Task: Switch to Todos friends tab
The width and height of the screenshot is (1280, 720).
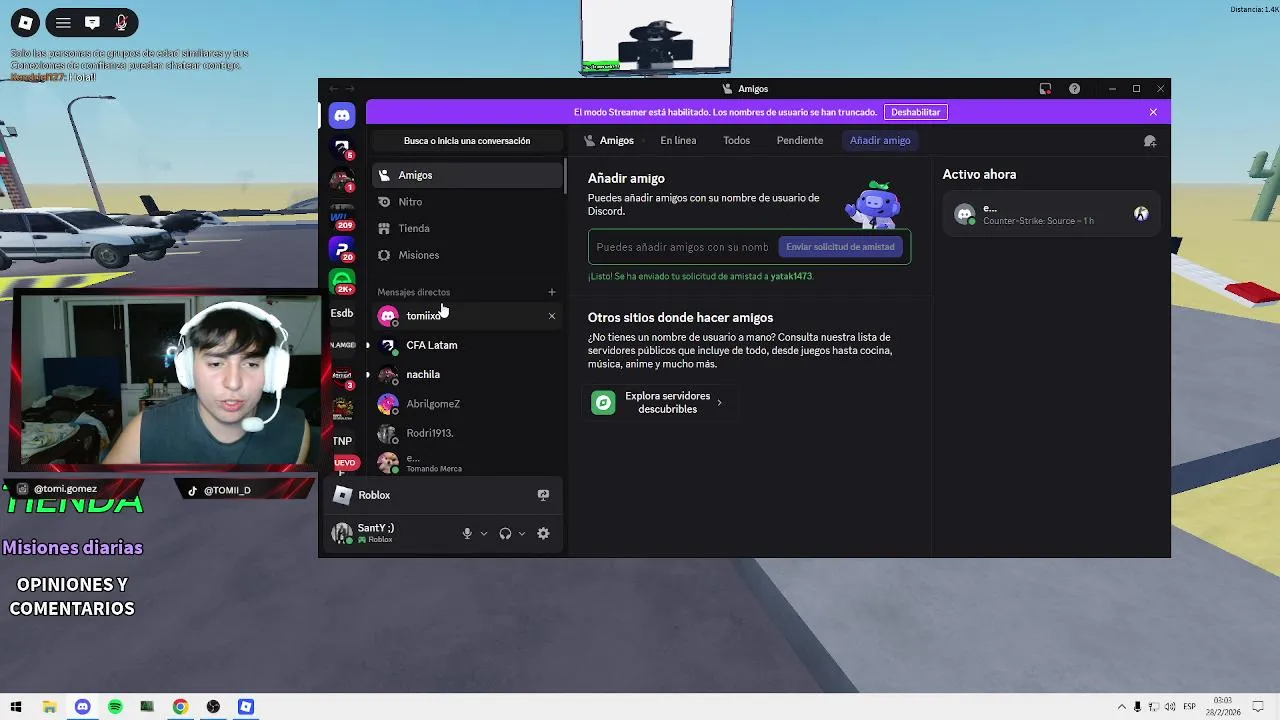Action: tap(736, 141)
